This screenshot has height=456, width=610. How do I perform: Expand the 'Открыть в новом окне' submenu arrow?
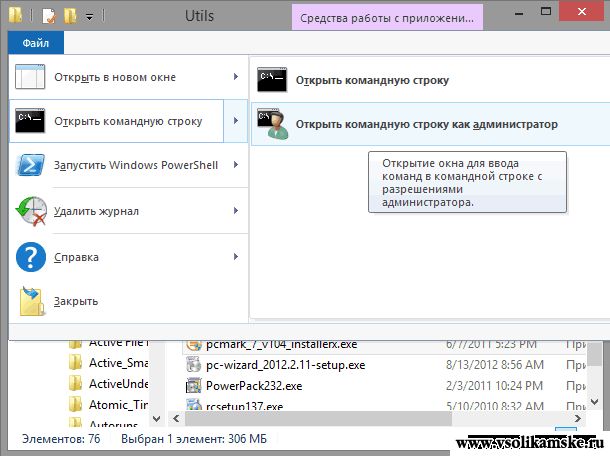pyautogui.click(x=235, y=77)
